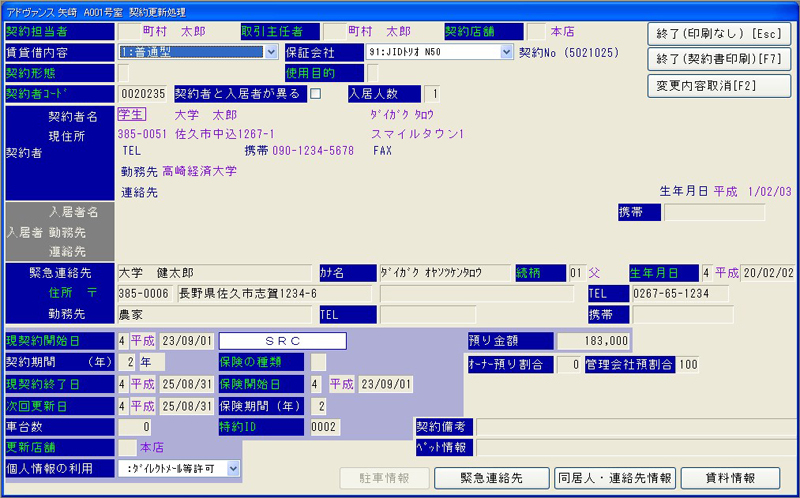The image size is (800, 498).
Task: Click the 緊急連絡先 button next to 駐車情報
Action: click(491, 478)
